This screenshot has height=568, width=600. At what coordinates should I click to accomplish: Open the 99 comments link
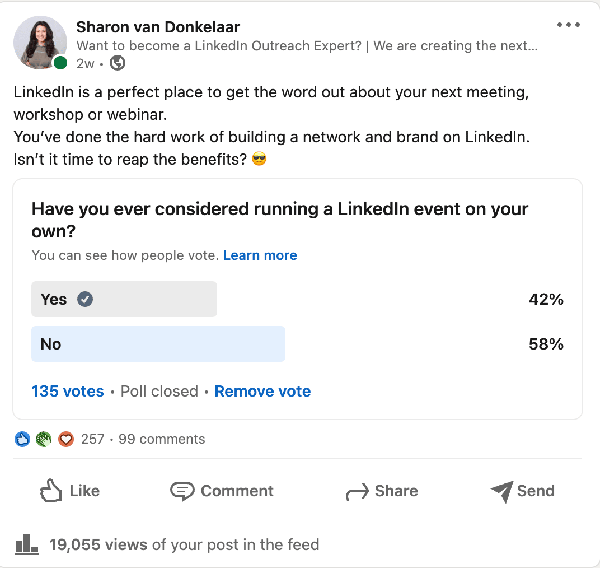point(161,439)
